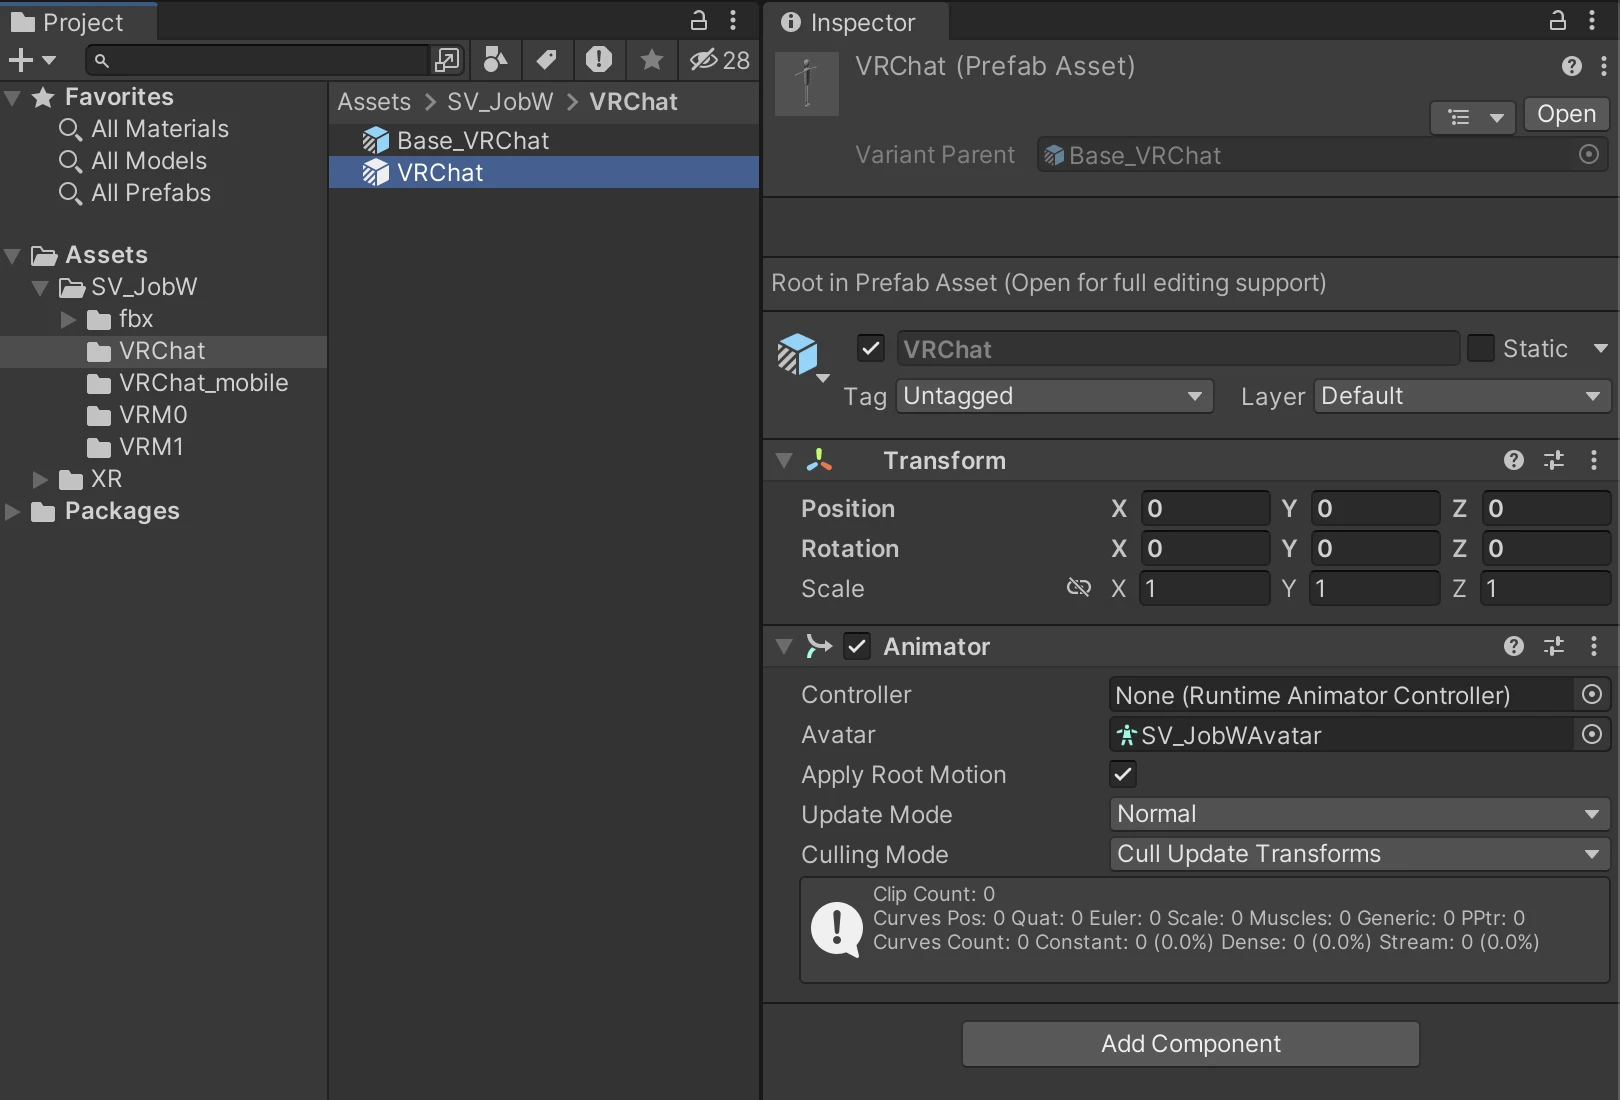The width and height of the screenshot is (1620, 1100).
Task: Open search in new window icon
Action: (x=447, y=60)
